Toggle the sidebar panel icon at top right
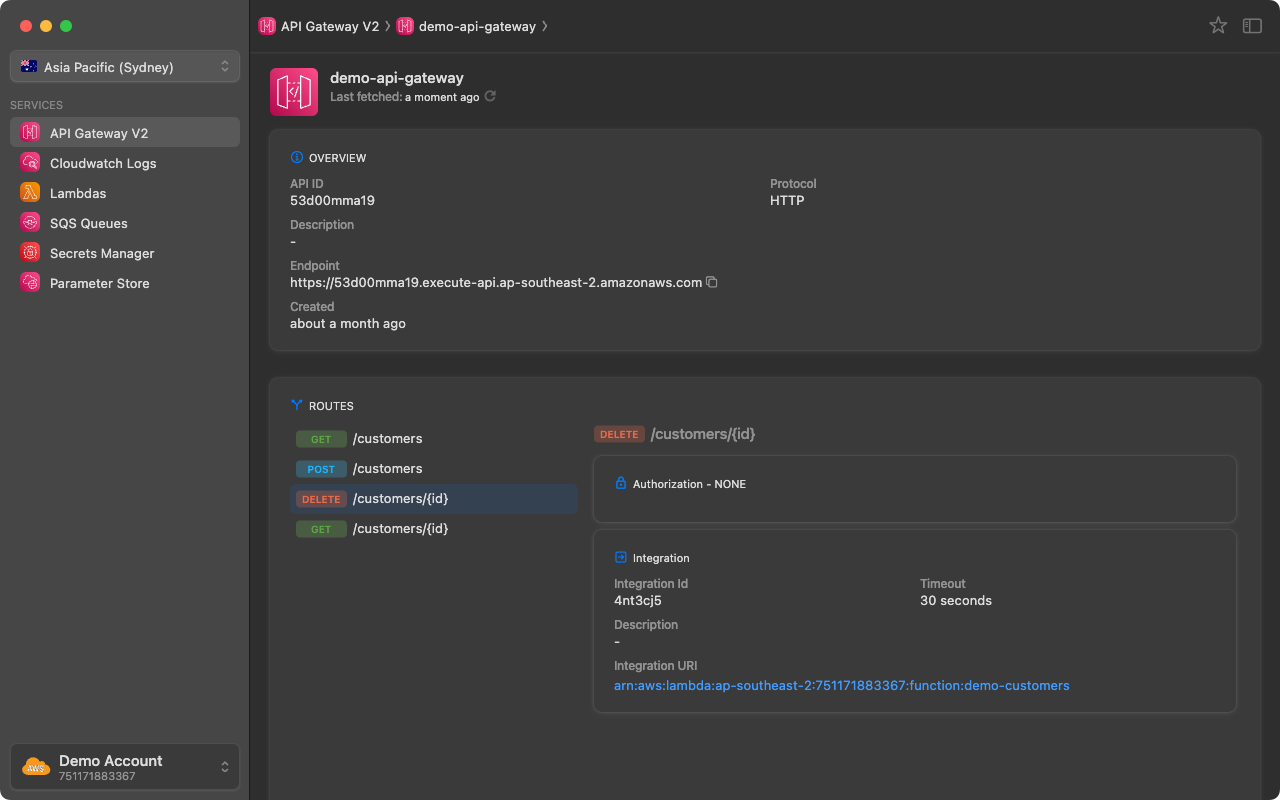1280x800 pixels. pos(1252,26)
